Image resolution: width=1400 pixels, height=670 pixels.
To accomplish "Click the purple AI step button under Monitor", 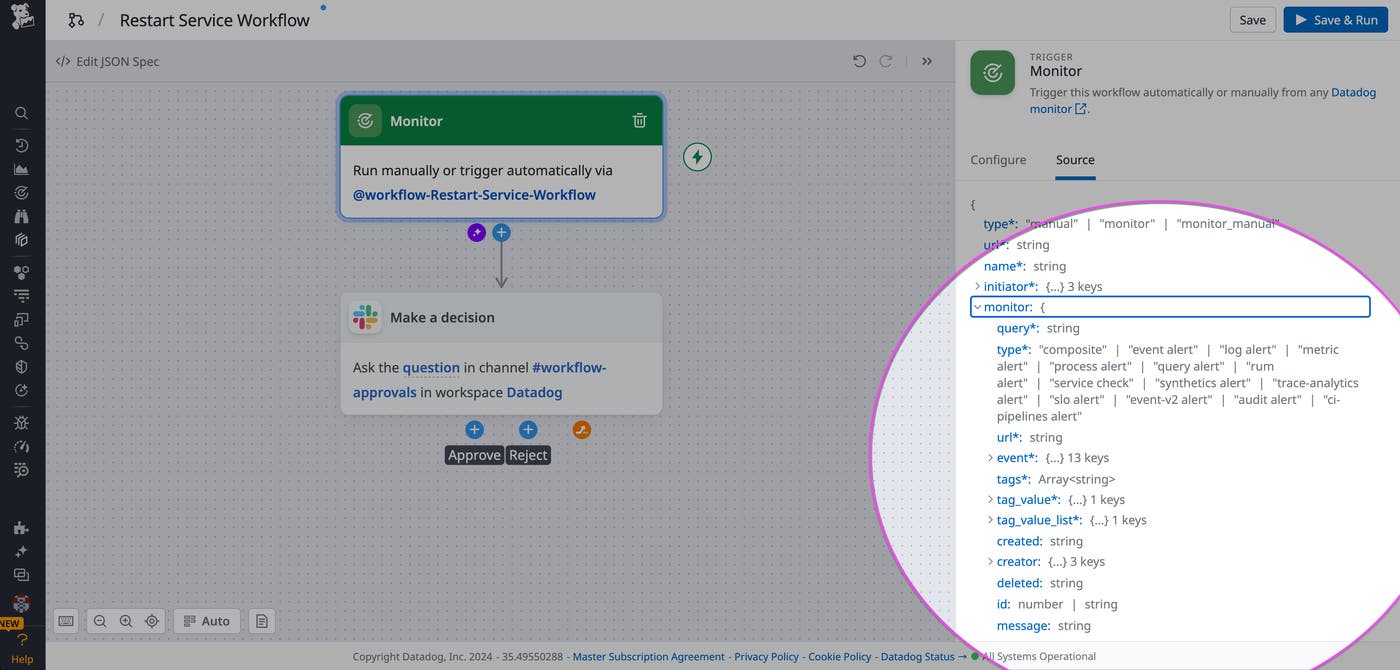I will (x=477, y=233).
